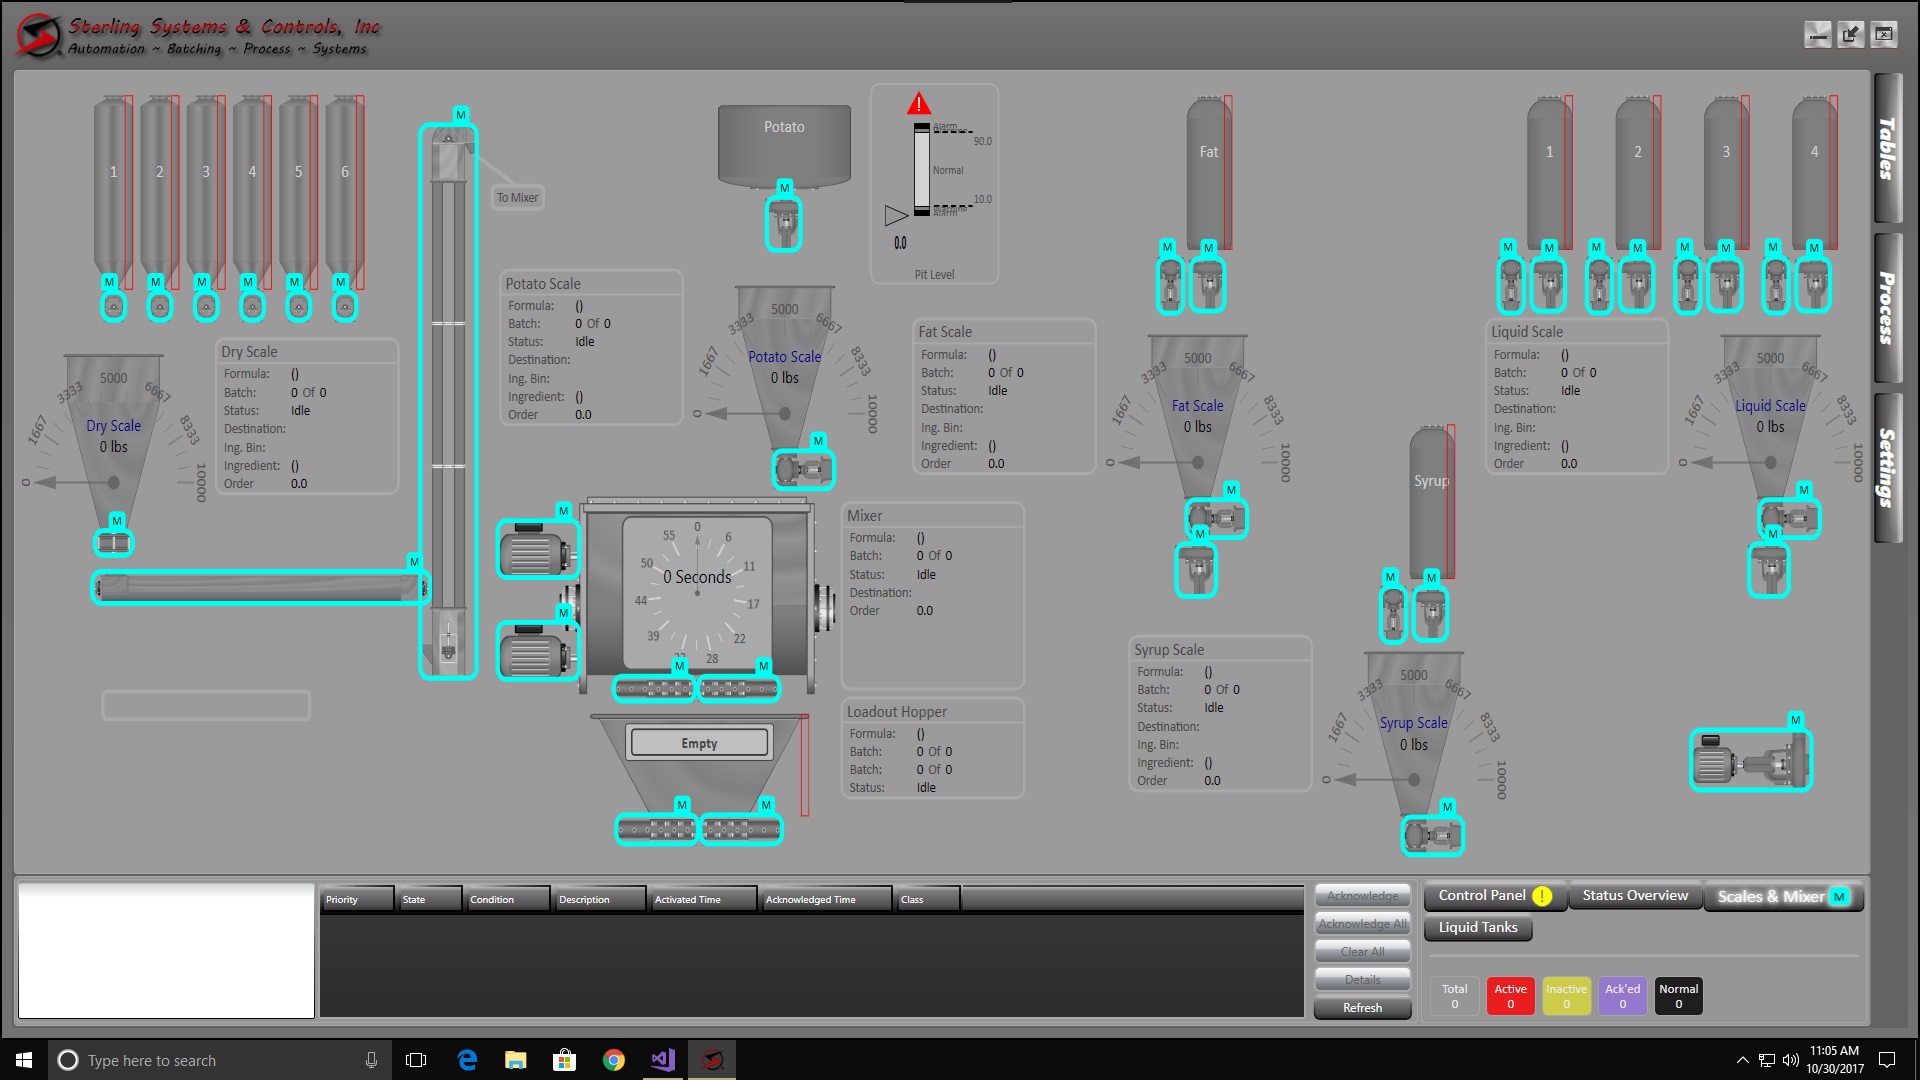This screenshot has height=1080, width=1920.
Task: Open discharge valve icon under silo 3
Action: (x=206, y=307)
